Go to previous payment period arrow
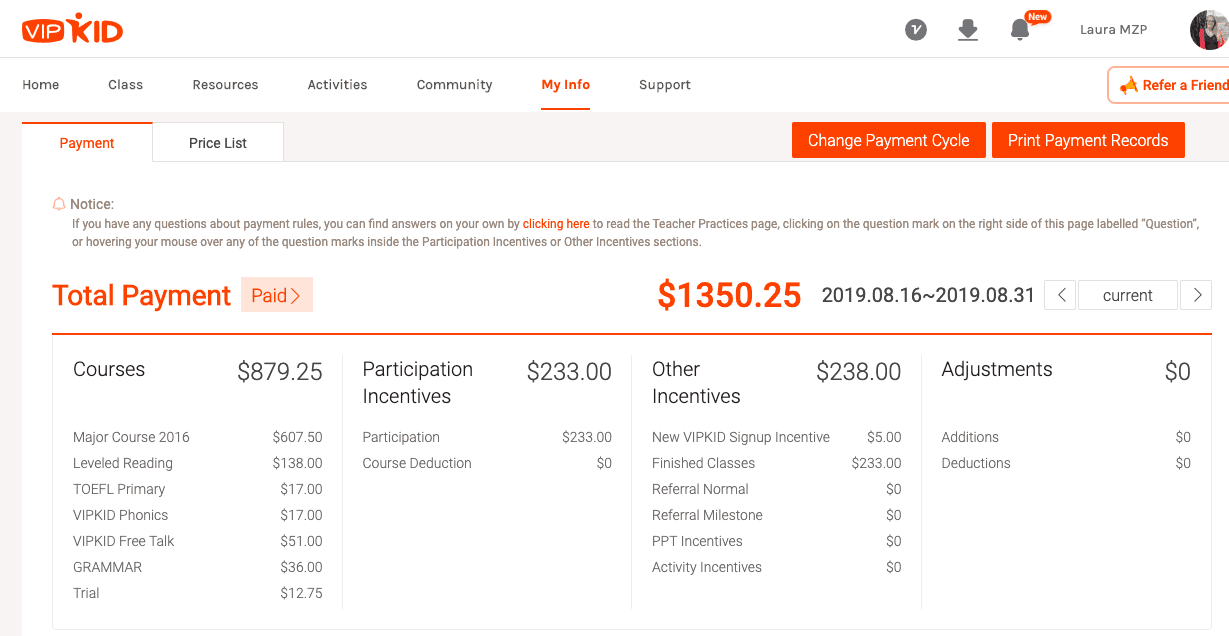Image resolution: width=1229 pixels, height=636 pixels. [1060, 295]
